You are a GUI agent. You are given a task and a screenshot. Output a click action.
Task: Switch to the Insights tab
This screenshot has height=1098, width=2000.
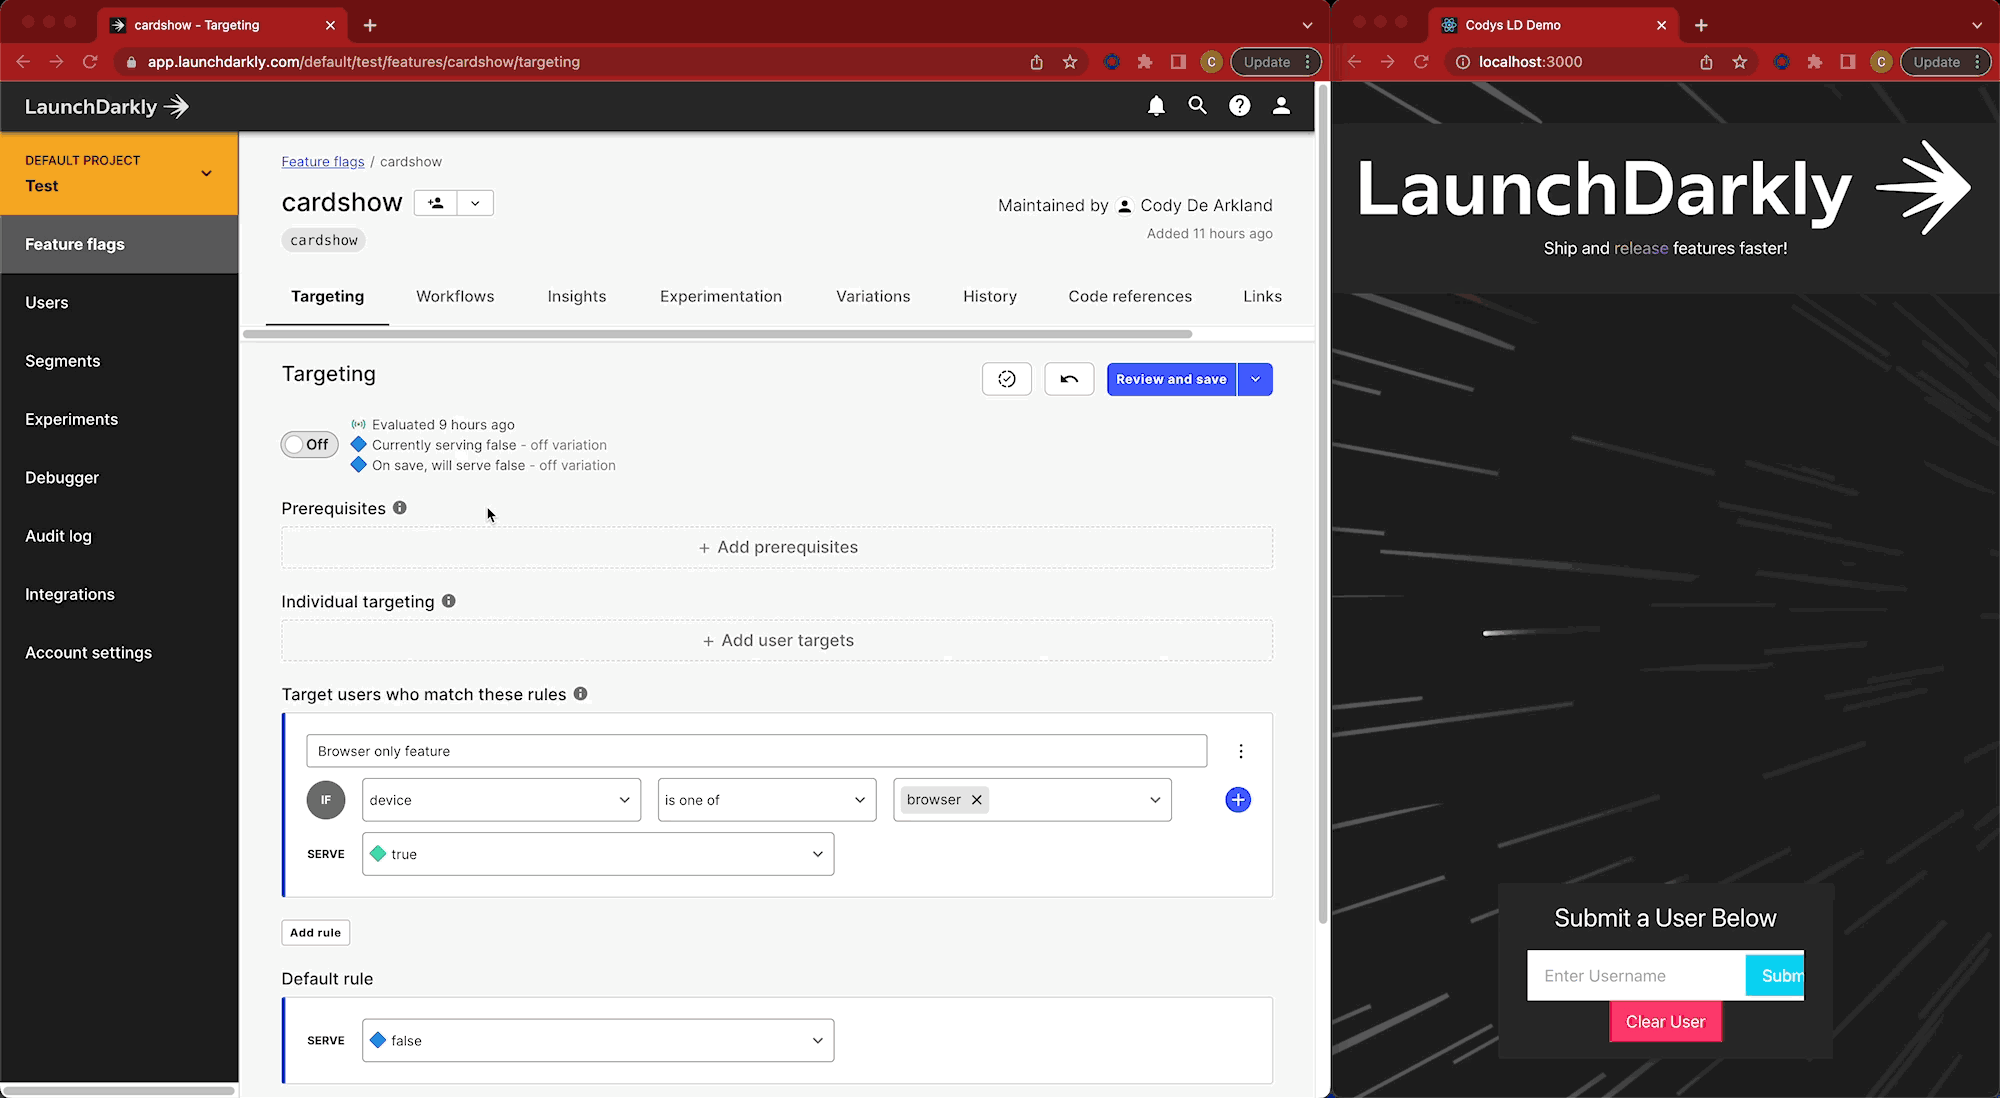click(x=577, y=296)
